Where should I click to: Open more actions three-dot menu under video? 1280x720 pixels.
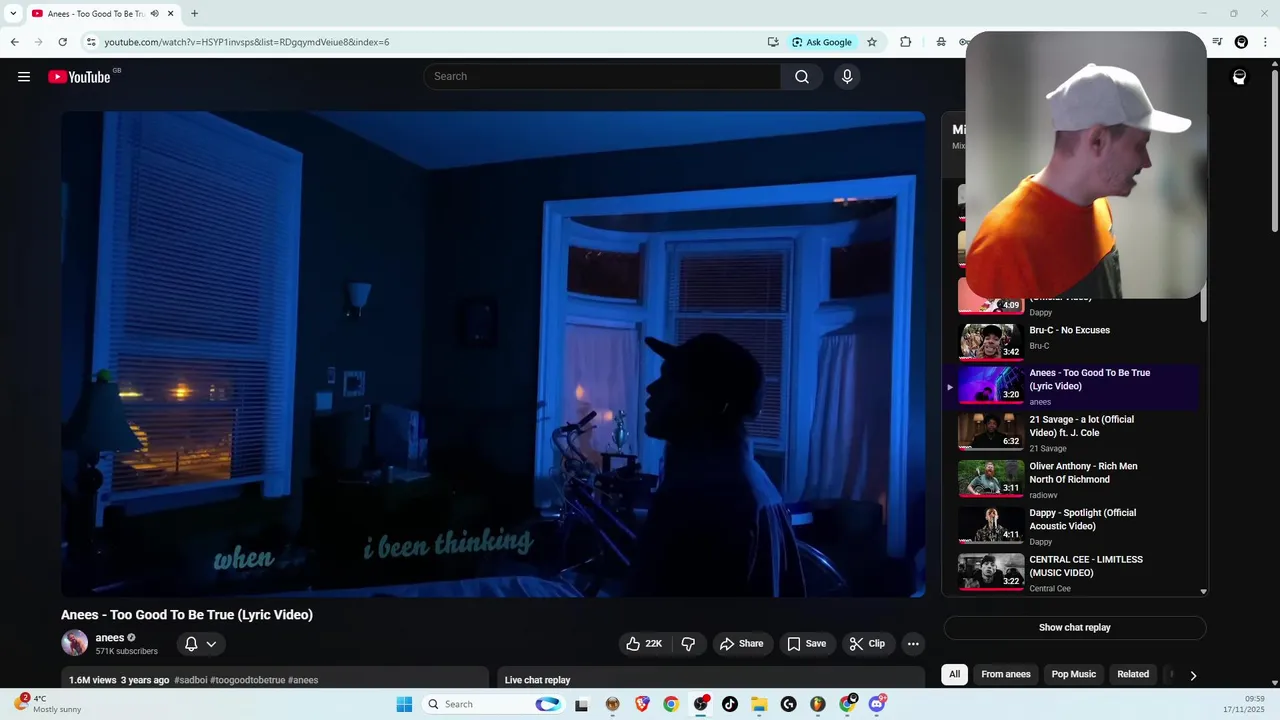point(913,644)
